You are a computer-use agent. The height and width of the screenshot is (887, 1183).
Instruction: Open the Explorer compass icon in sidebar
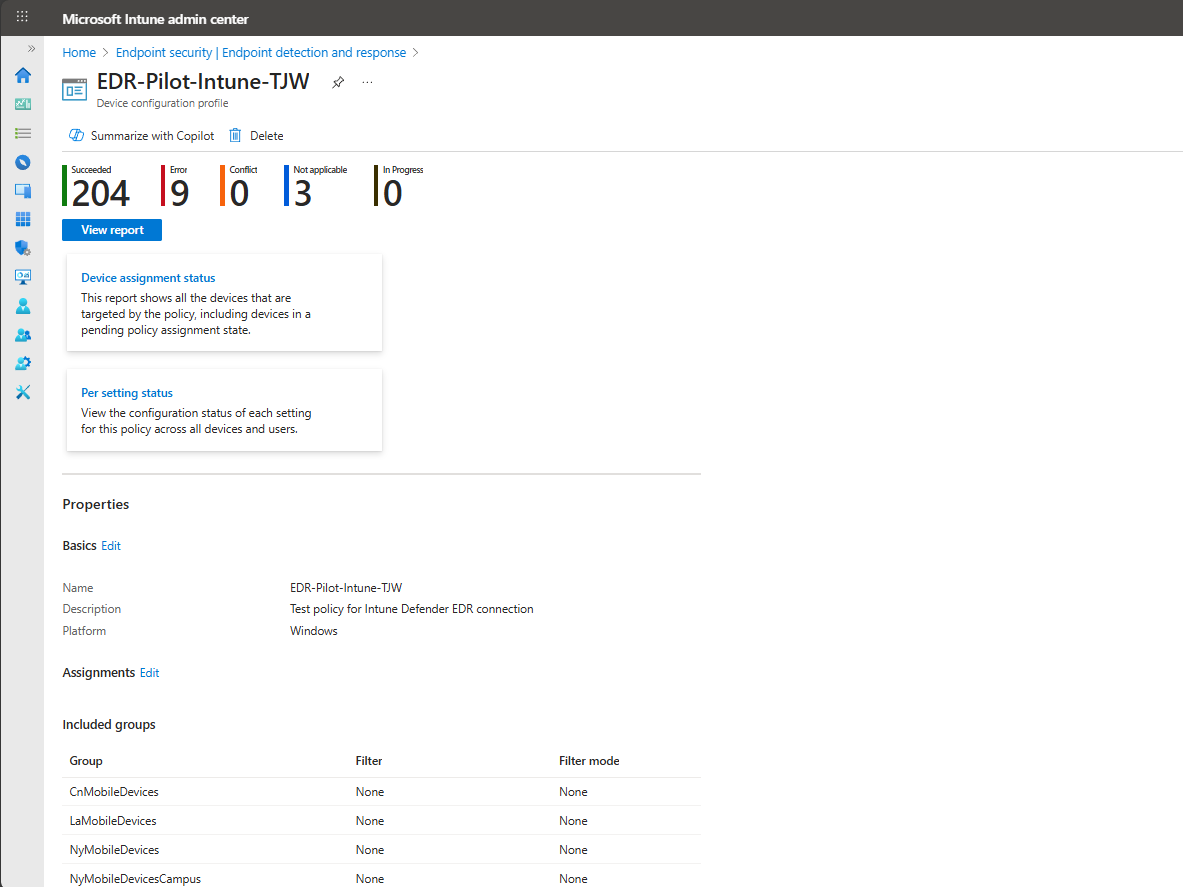pyautogui.click(x=23, y=162)
